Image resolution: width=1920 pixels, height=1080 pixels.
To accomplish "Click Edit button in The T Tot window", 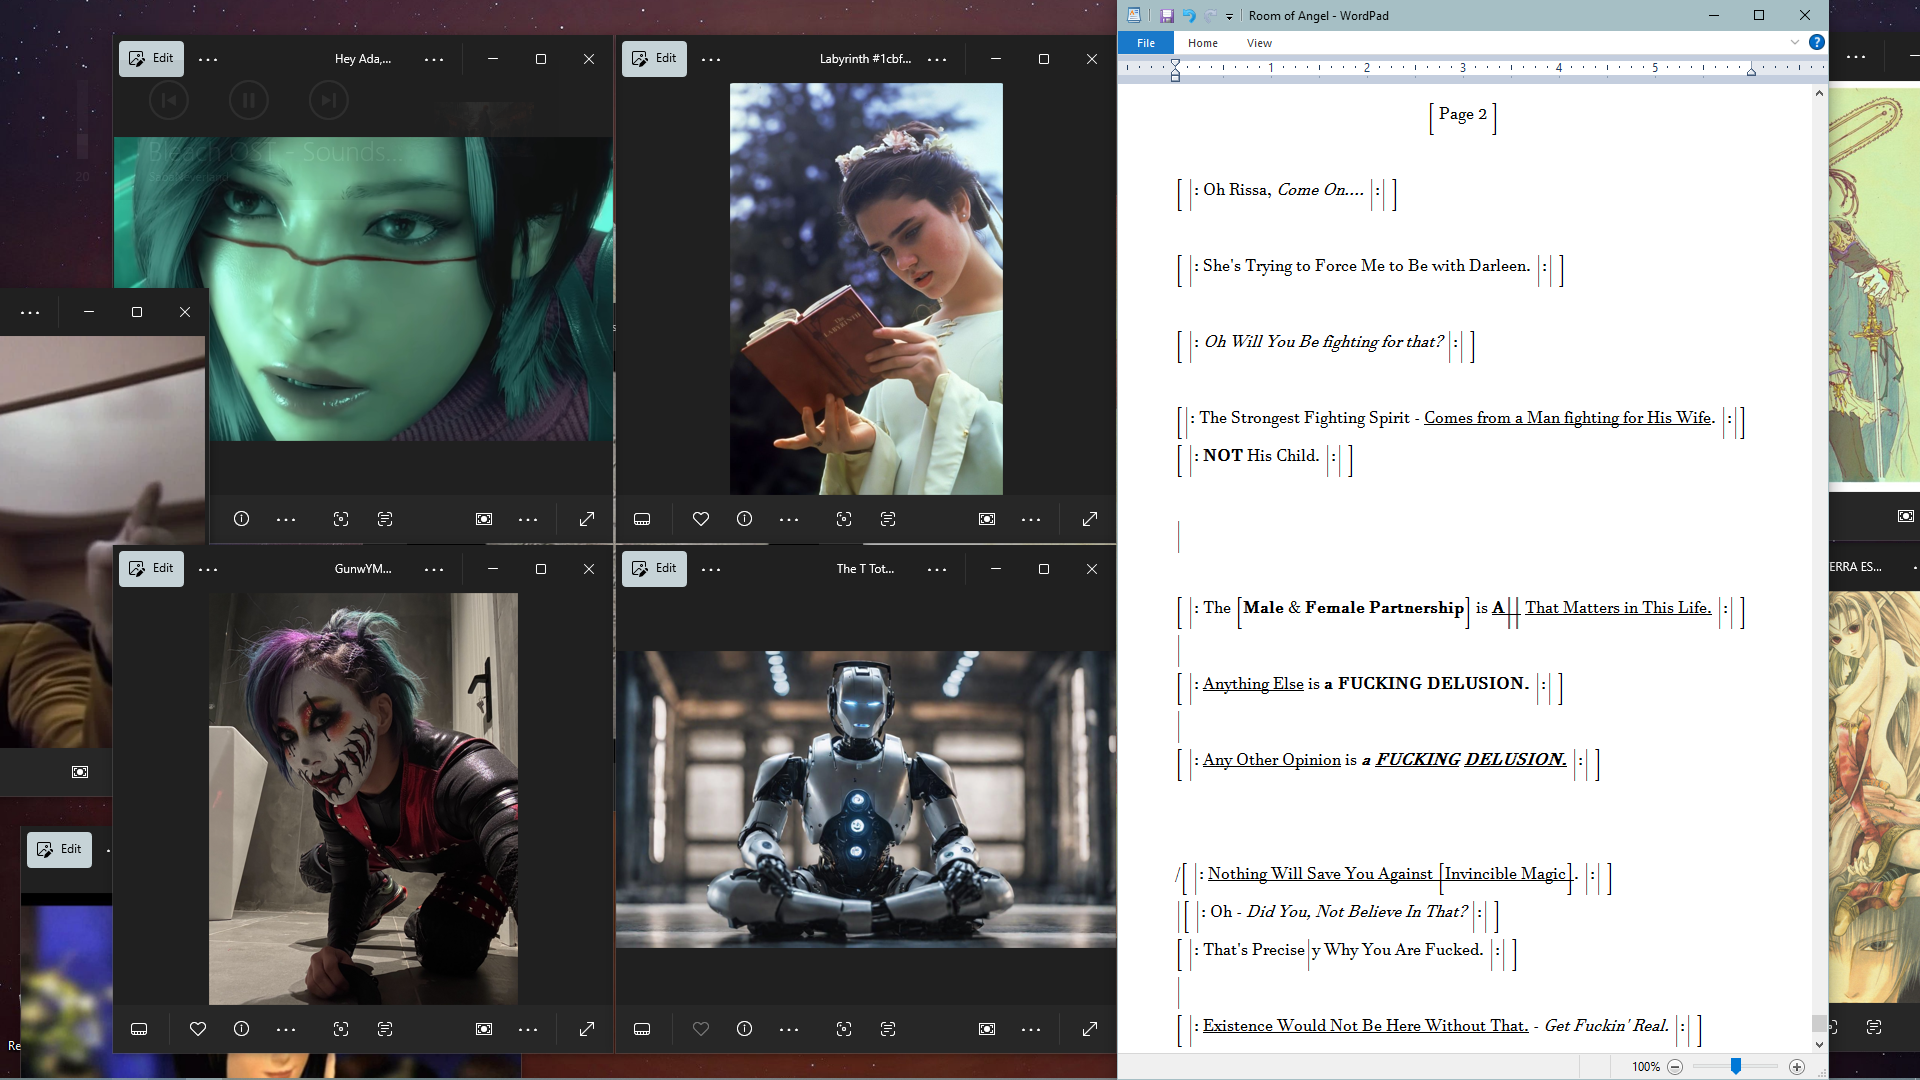I will coord(654,569).
